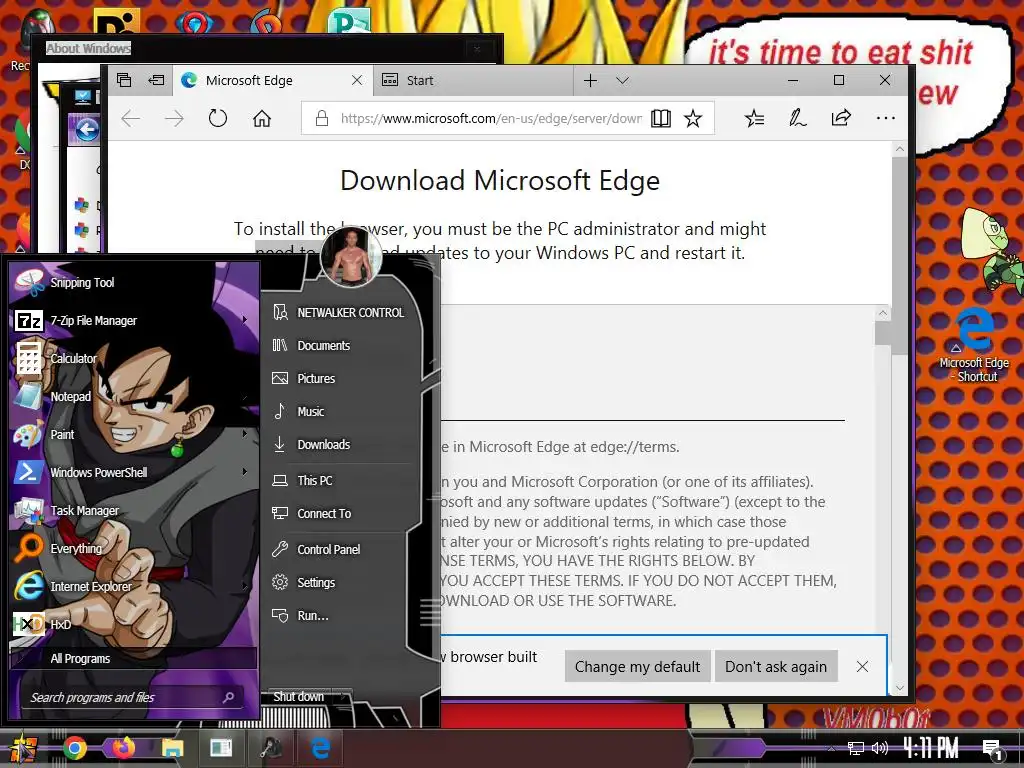Open HxD hex editor
This screenshot has height=768, width=1024.
134,624
